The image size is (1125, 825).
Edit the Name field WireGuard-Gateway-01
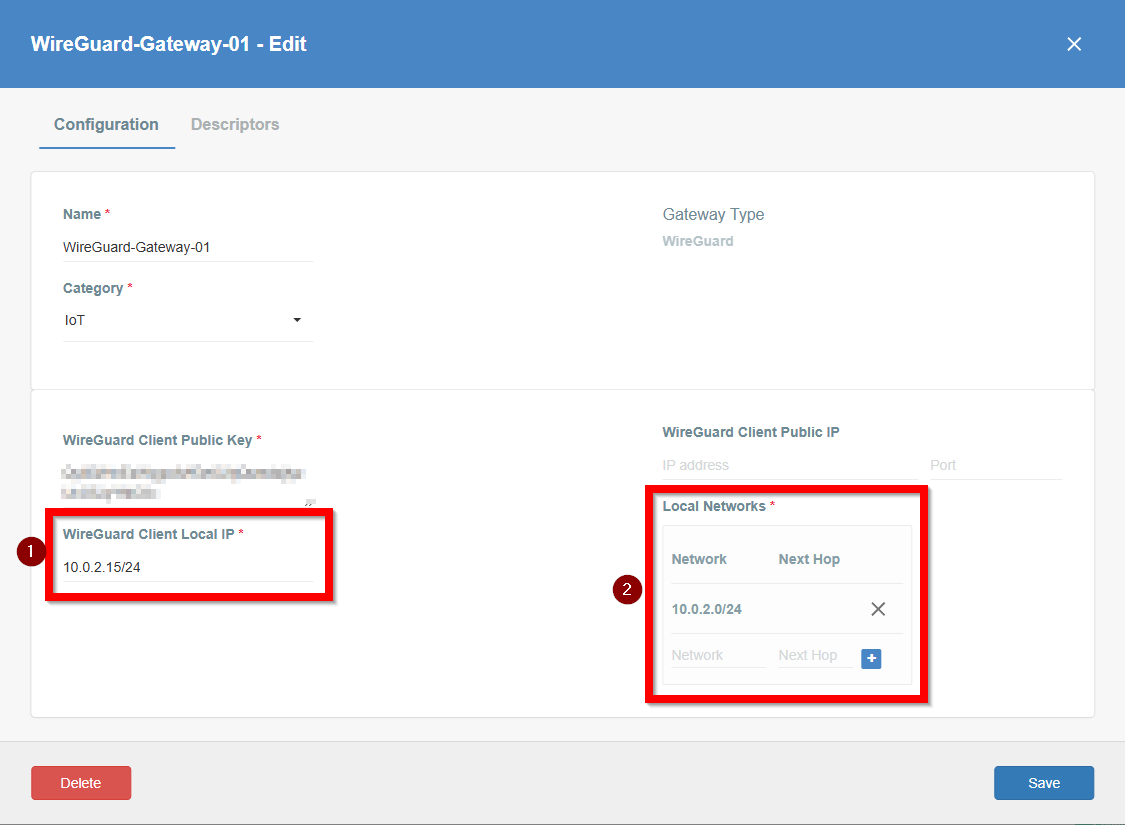click(x=188, y=248)
